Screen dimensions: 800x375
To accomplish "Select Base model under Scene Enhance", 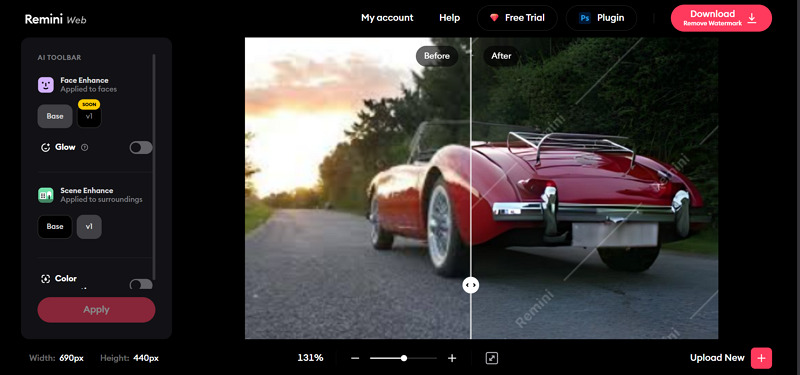I will point(55,227).
